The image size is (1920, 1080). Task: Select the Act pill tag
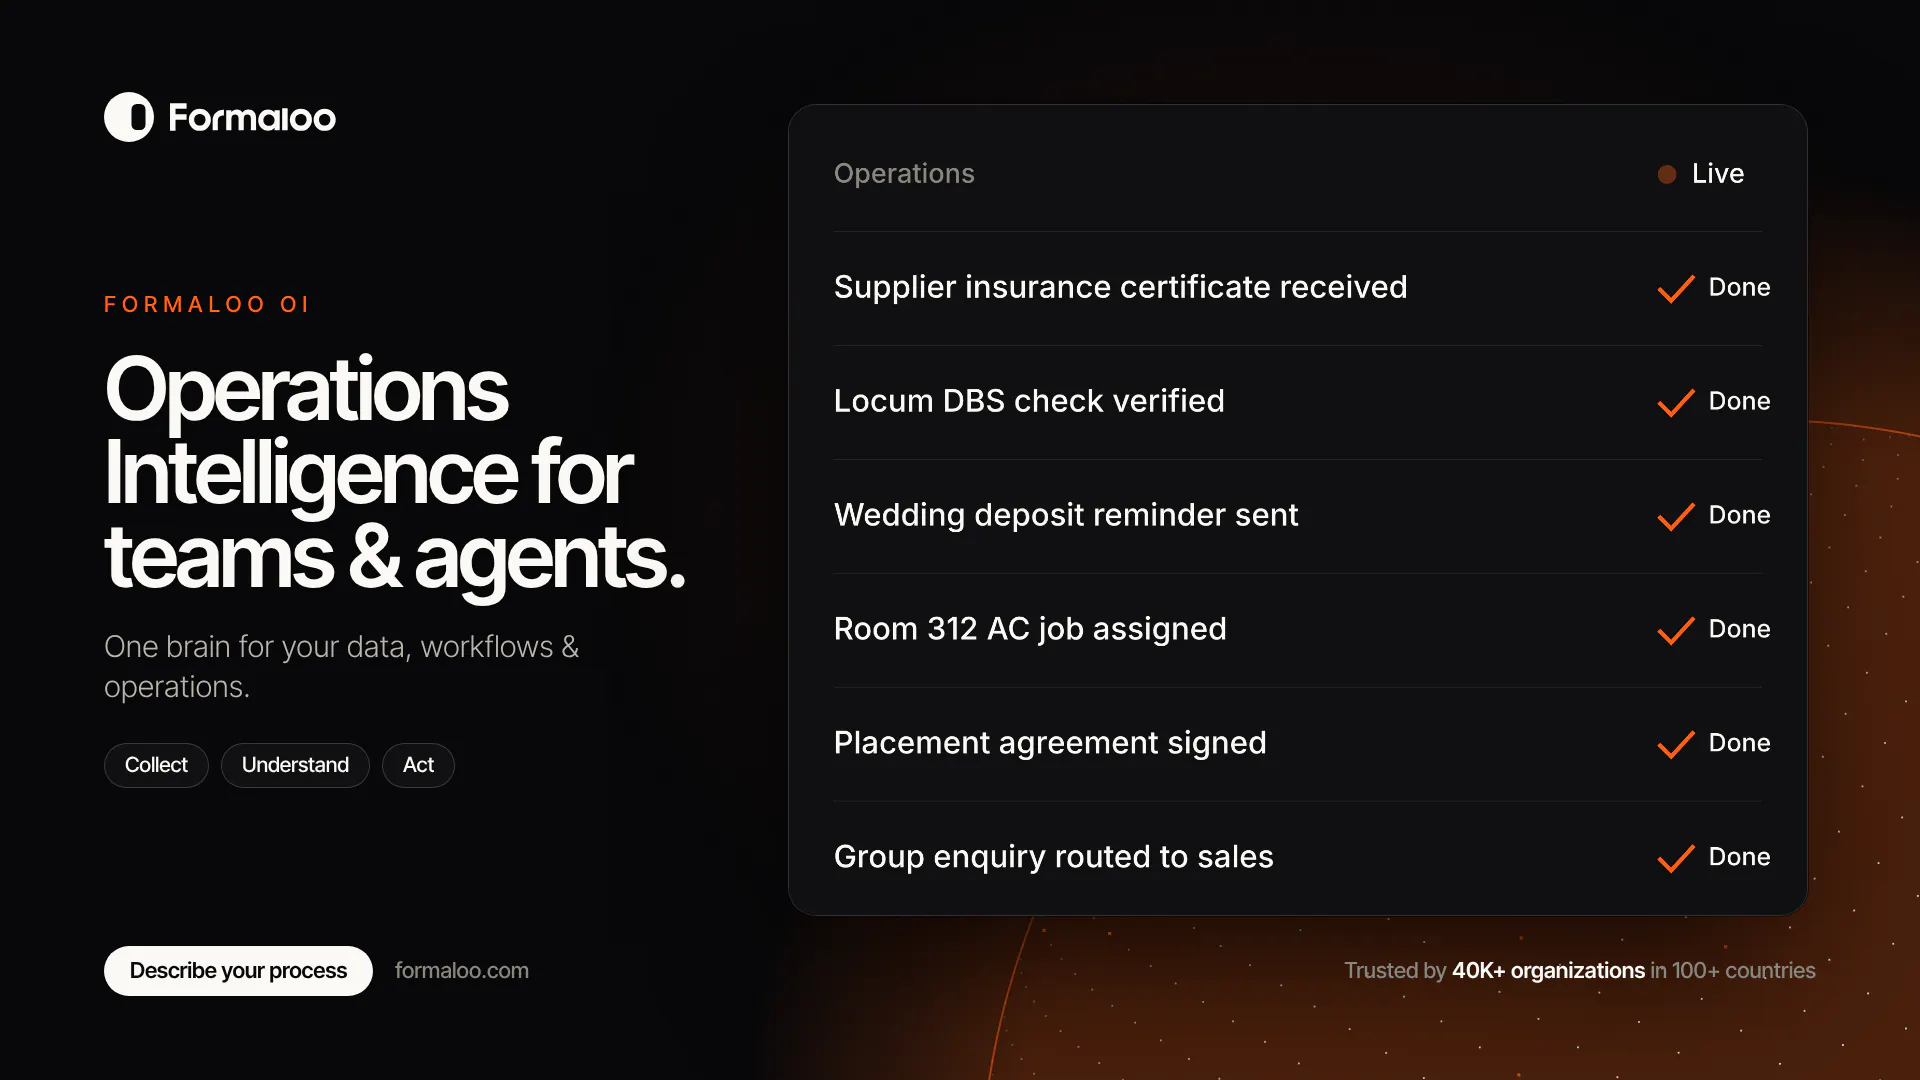click(x=418, y=765)
